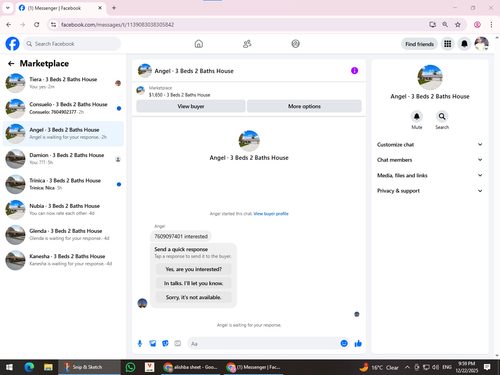Focus the Search Facebook field
Image resolution: width=500 pixels, height=375 pixels.
72,44
